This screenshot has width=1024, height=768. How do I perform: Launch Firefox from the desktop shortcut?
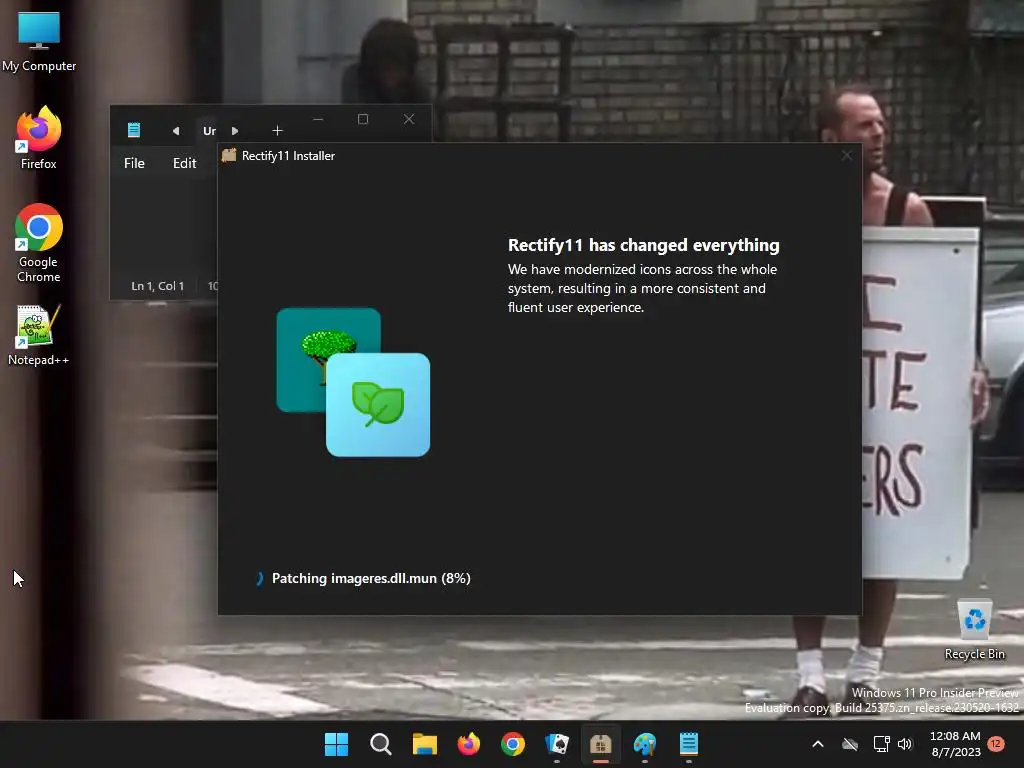point(39,138)
